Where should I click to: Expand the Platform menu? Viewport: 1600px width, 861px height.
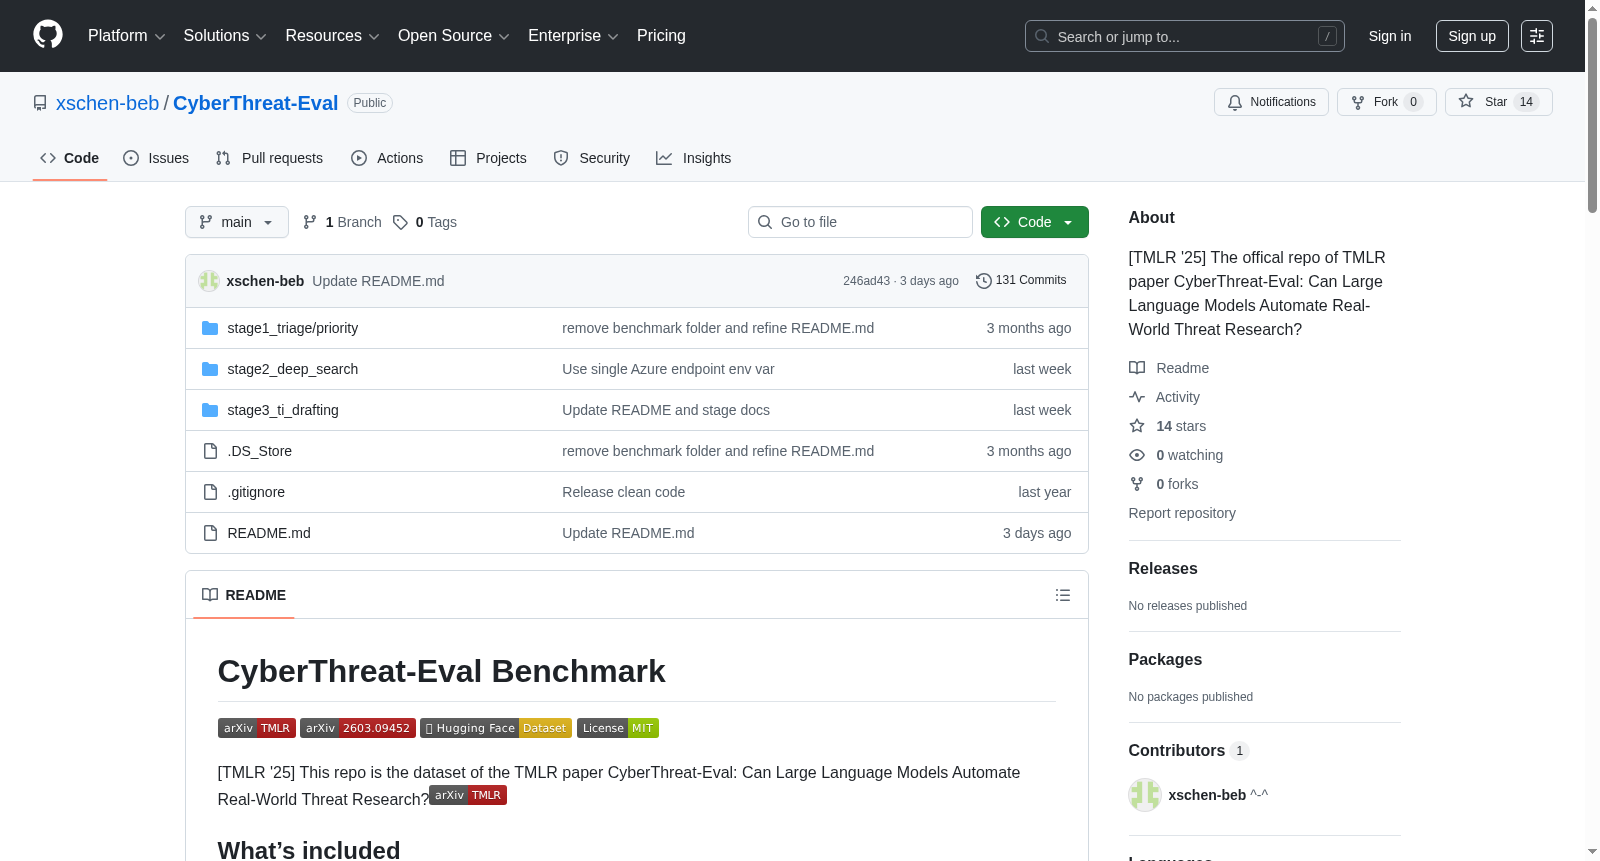(x=127, y=36)
